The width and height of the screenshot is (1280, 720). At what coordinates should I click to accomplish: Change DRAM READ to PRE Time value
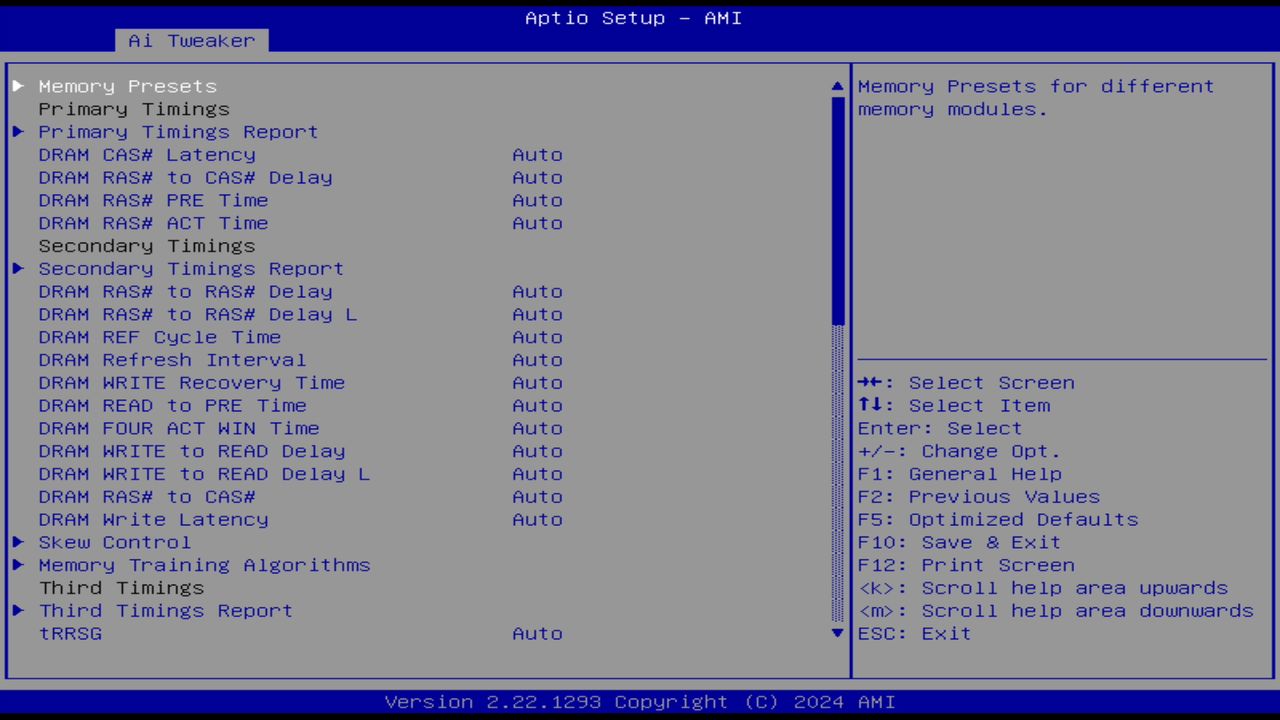537,406
